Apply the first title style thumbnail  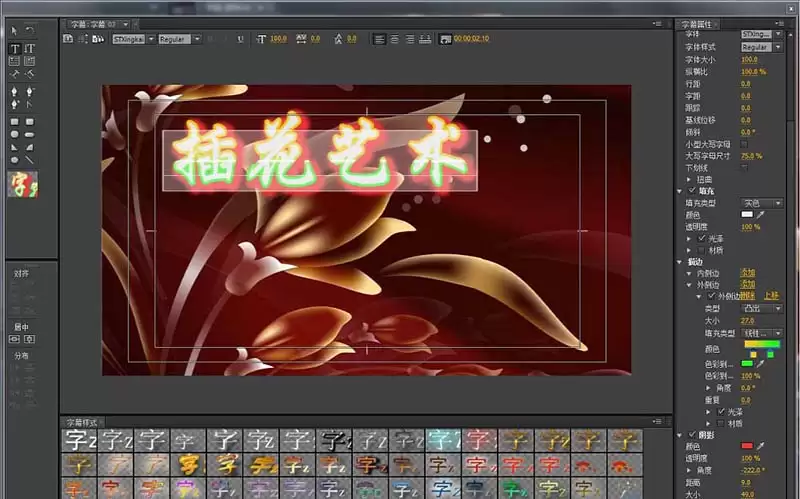pos(80,440)
